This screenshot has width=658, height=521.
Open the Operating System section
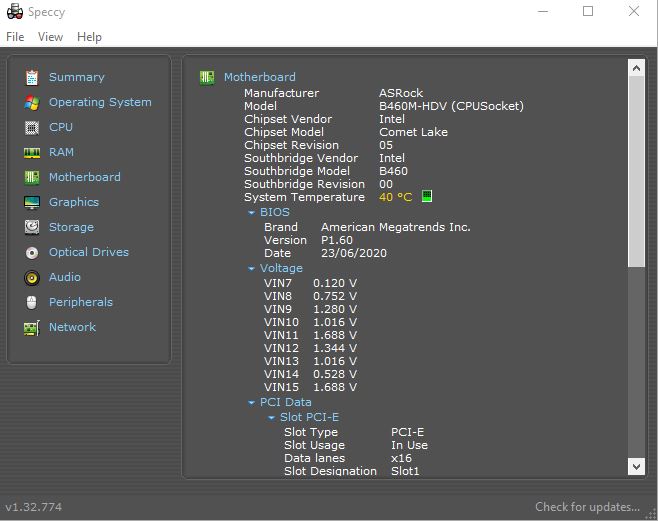tap(100, 102)
